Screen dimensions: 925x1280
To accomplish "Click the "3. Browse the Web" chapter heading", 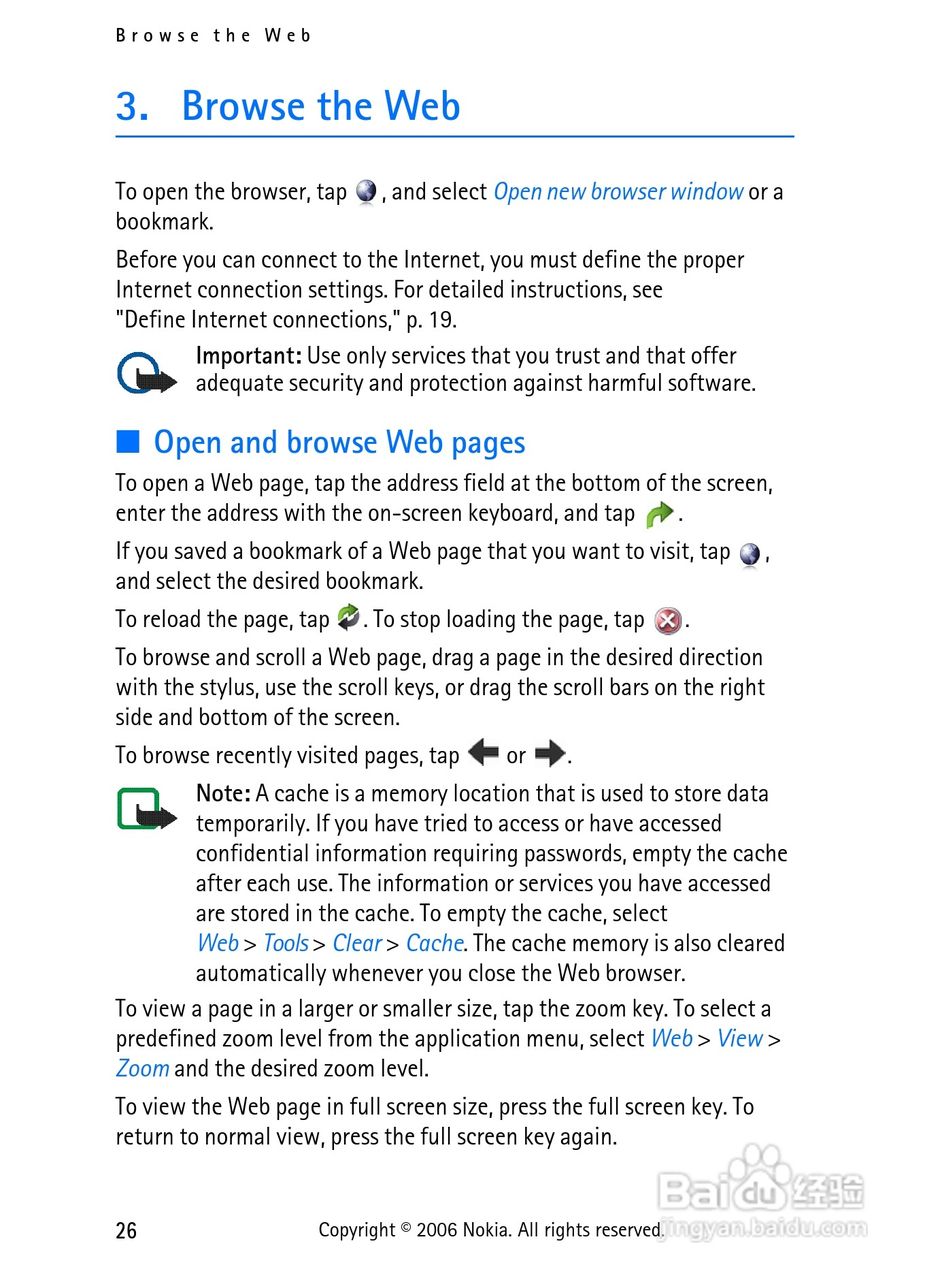I will coord(288,106).
